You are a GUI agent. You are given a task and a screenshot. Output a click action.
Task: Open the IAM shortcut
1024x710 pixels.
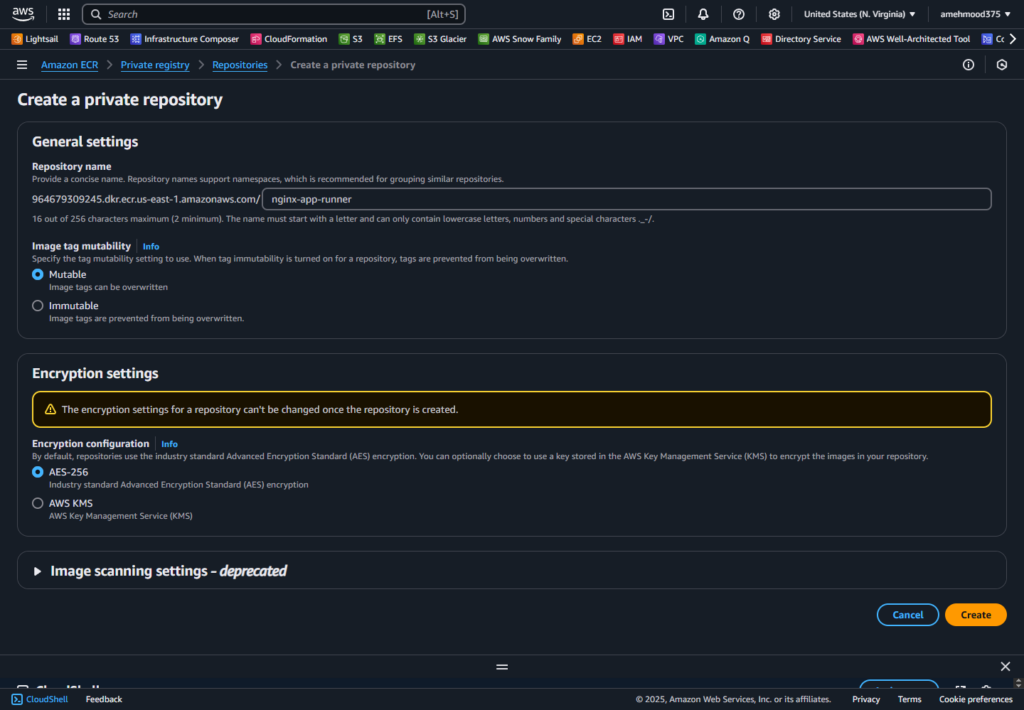pos(628,39)
